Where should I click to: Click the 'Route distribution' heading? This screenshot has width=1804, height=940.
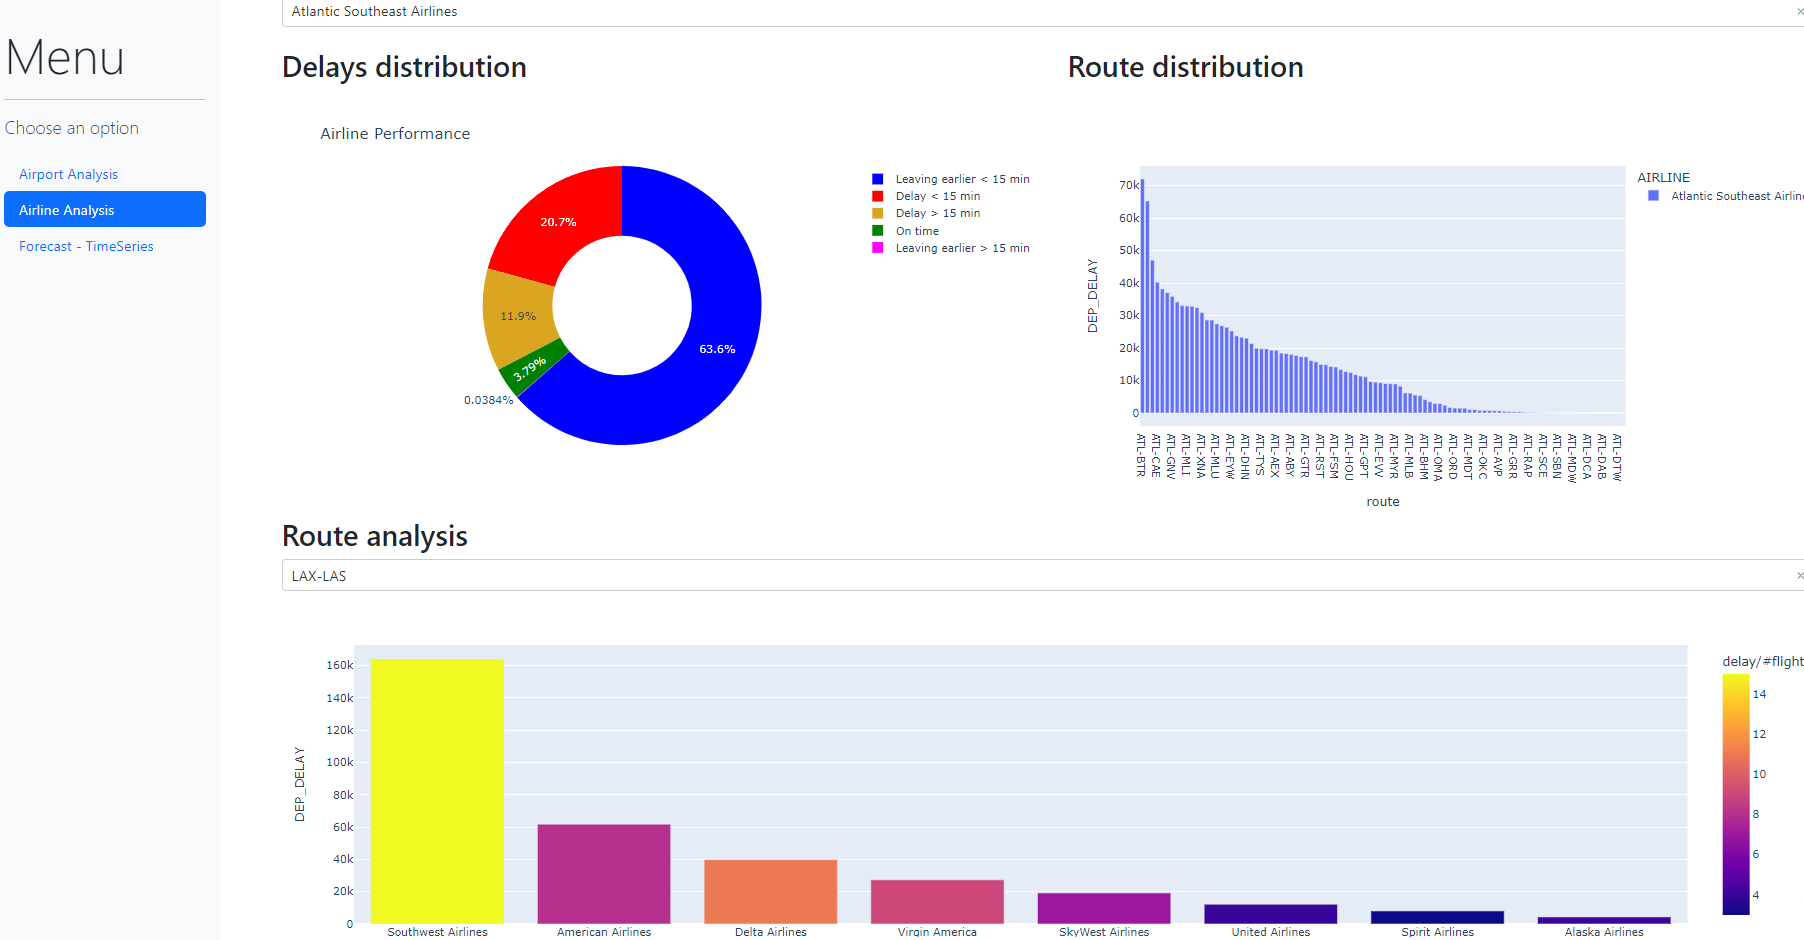coord(1186,67)
